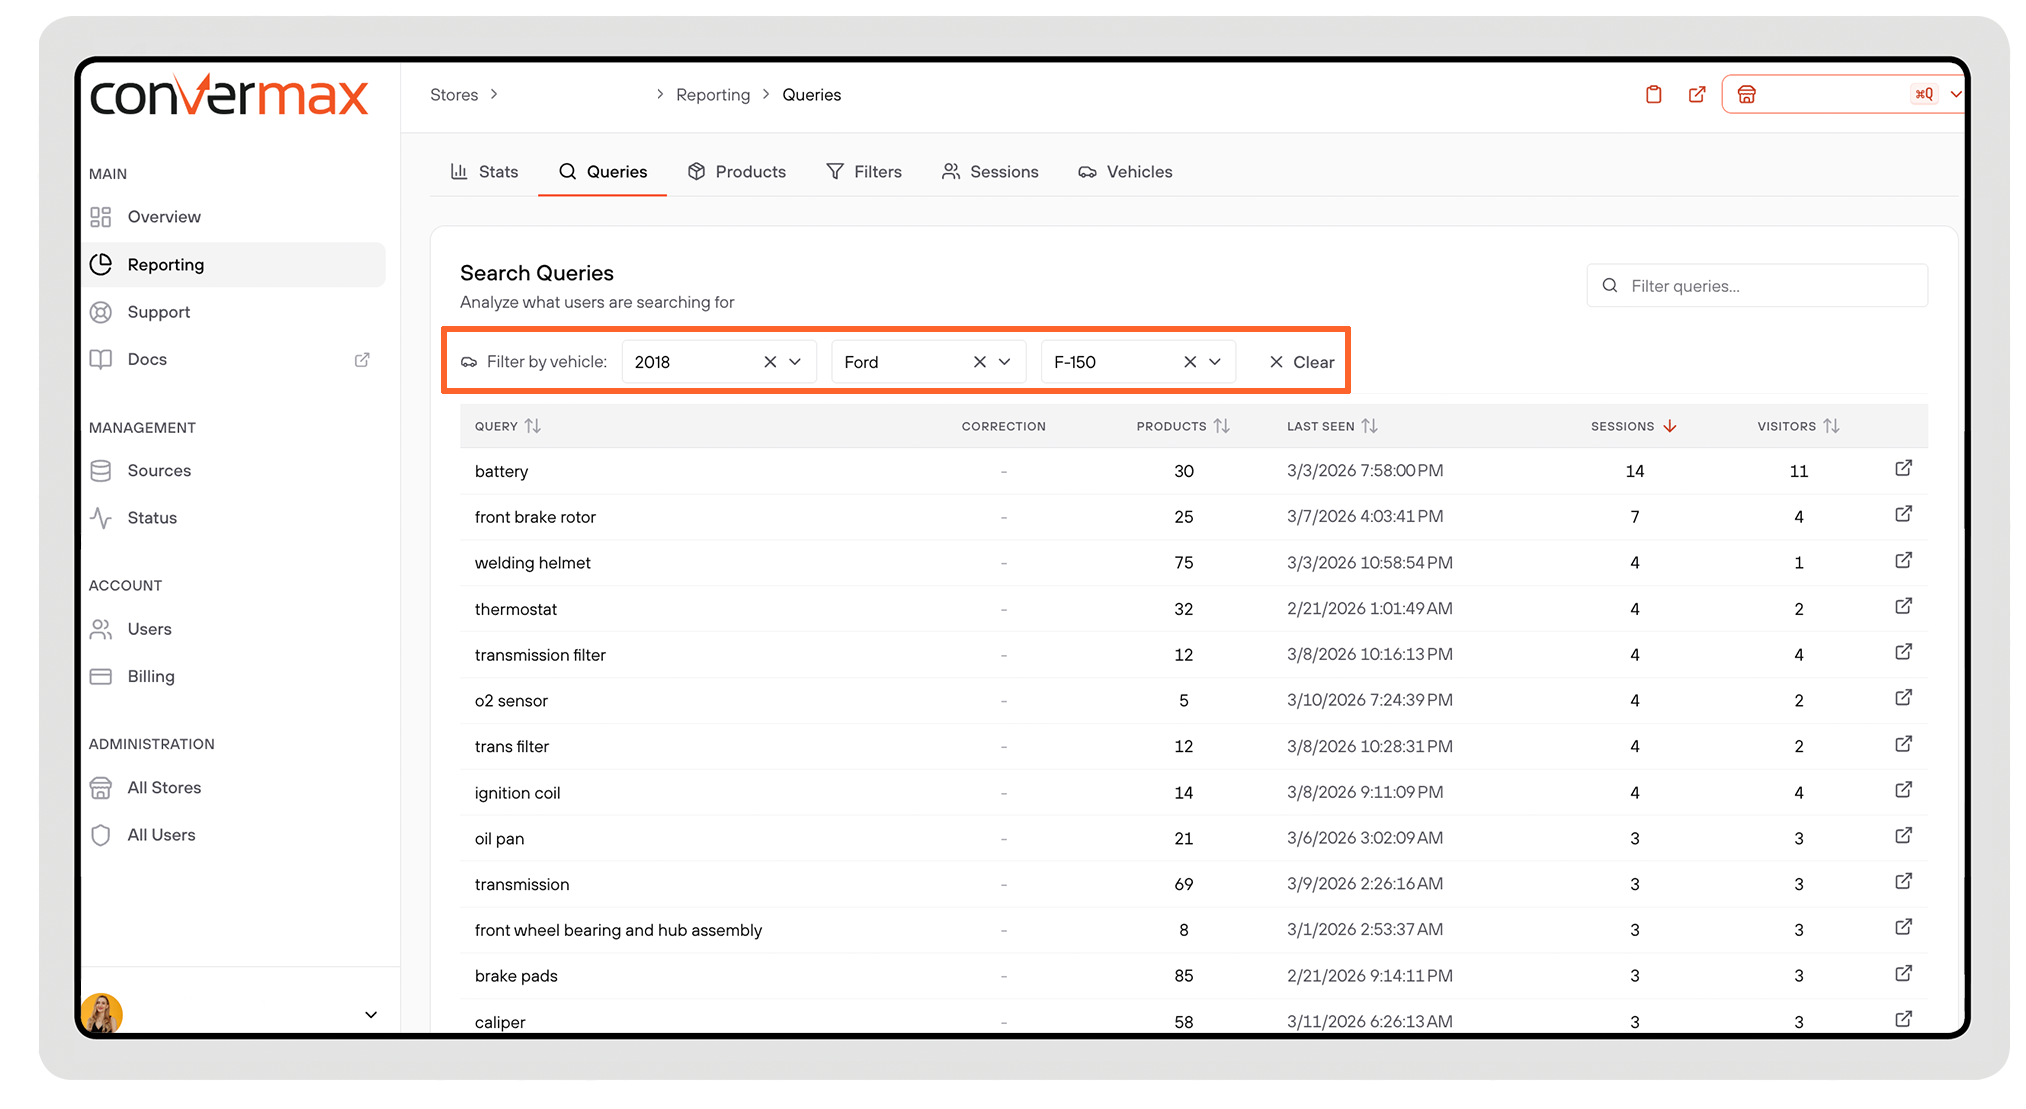The image size is (2026, 1109).
Task: Expand the F-150 model dropdown
Action: tap(1215, 362)
